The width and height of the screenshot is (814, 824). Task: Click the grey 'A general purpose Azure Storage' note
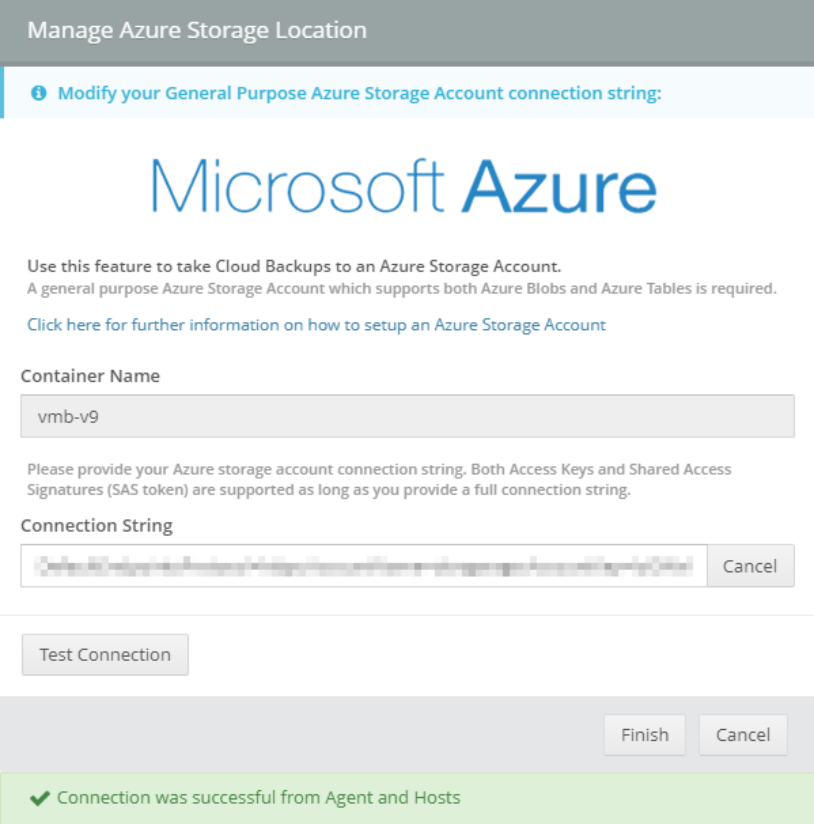[x=401, y=289]
